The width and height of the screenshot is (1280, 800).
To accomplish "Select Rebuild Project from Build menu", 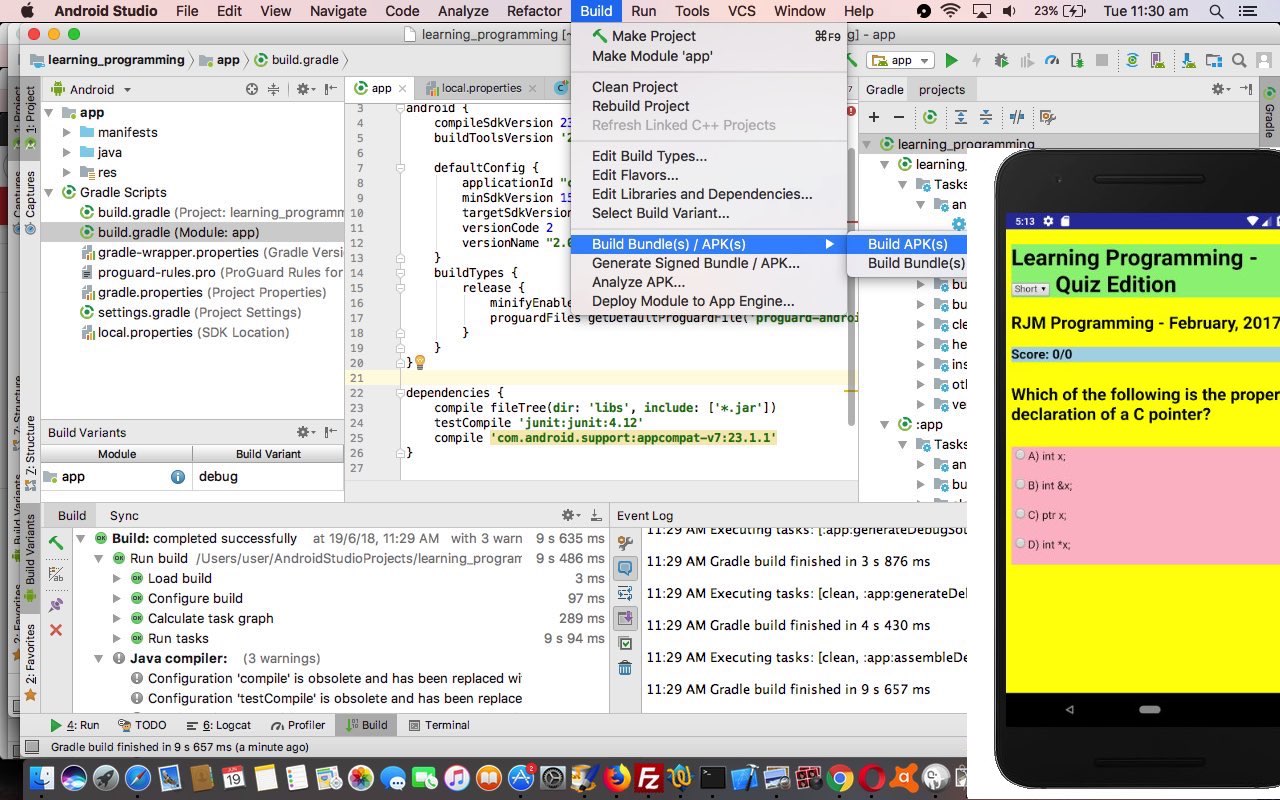I will 709,106.
